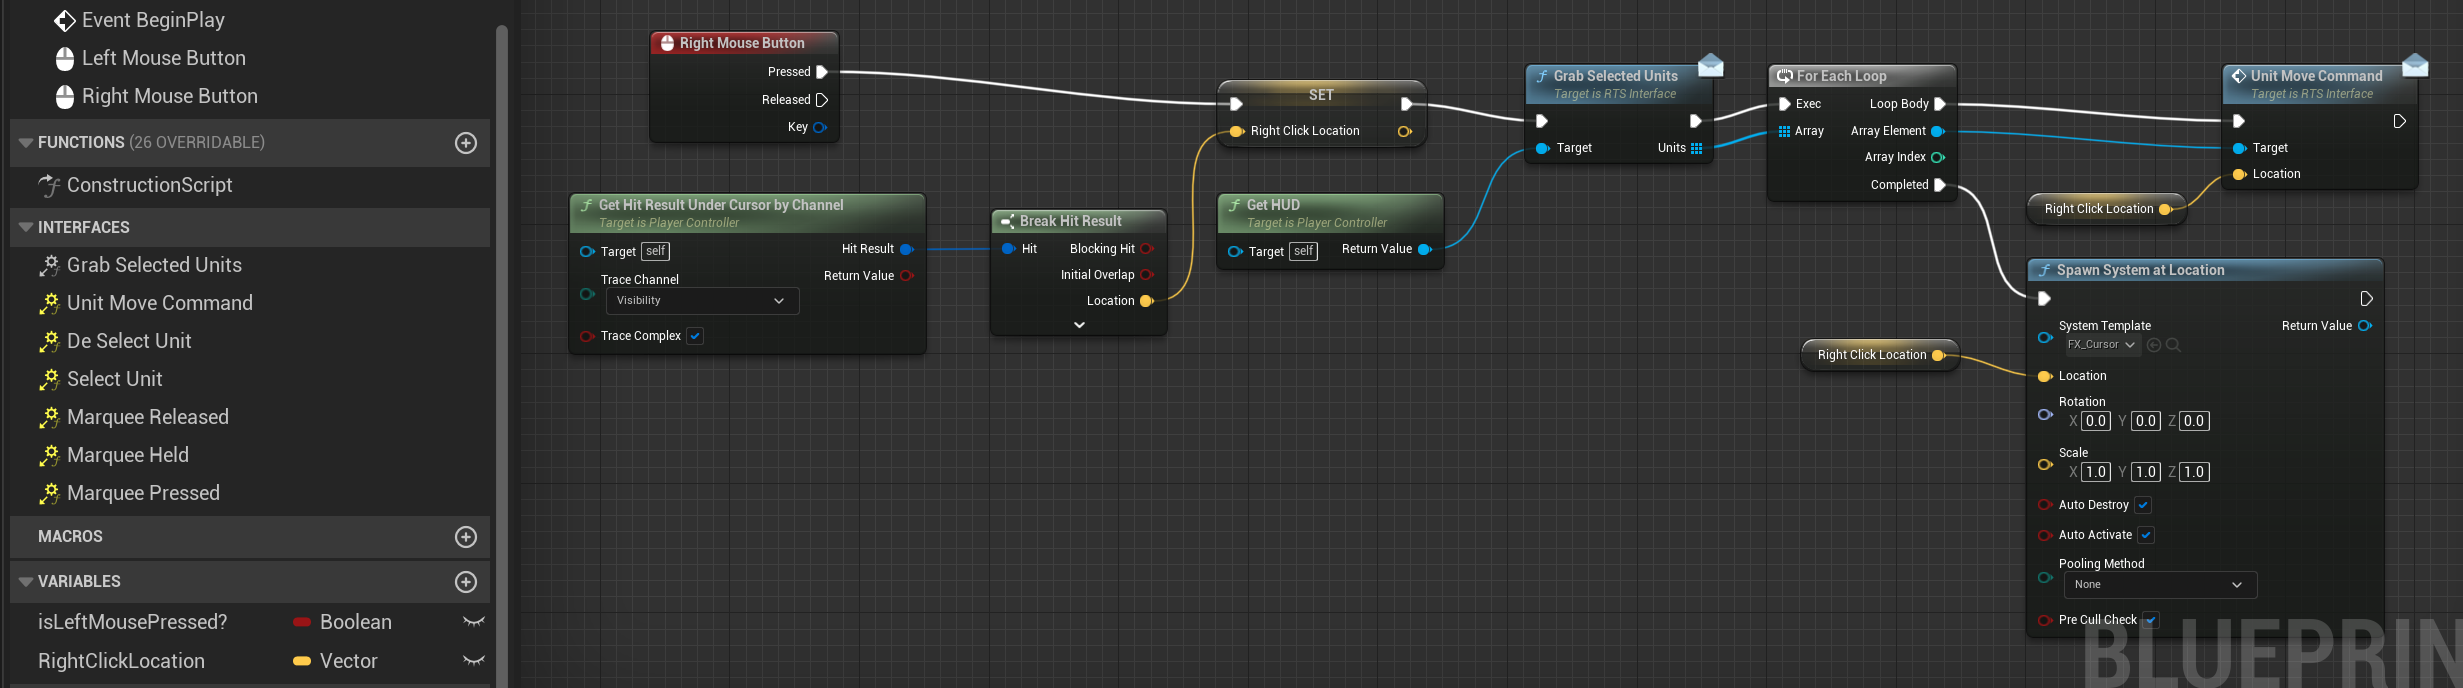Open the Trace Channel Visibility dropdown

(702, 301)
